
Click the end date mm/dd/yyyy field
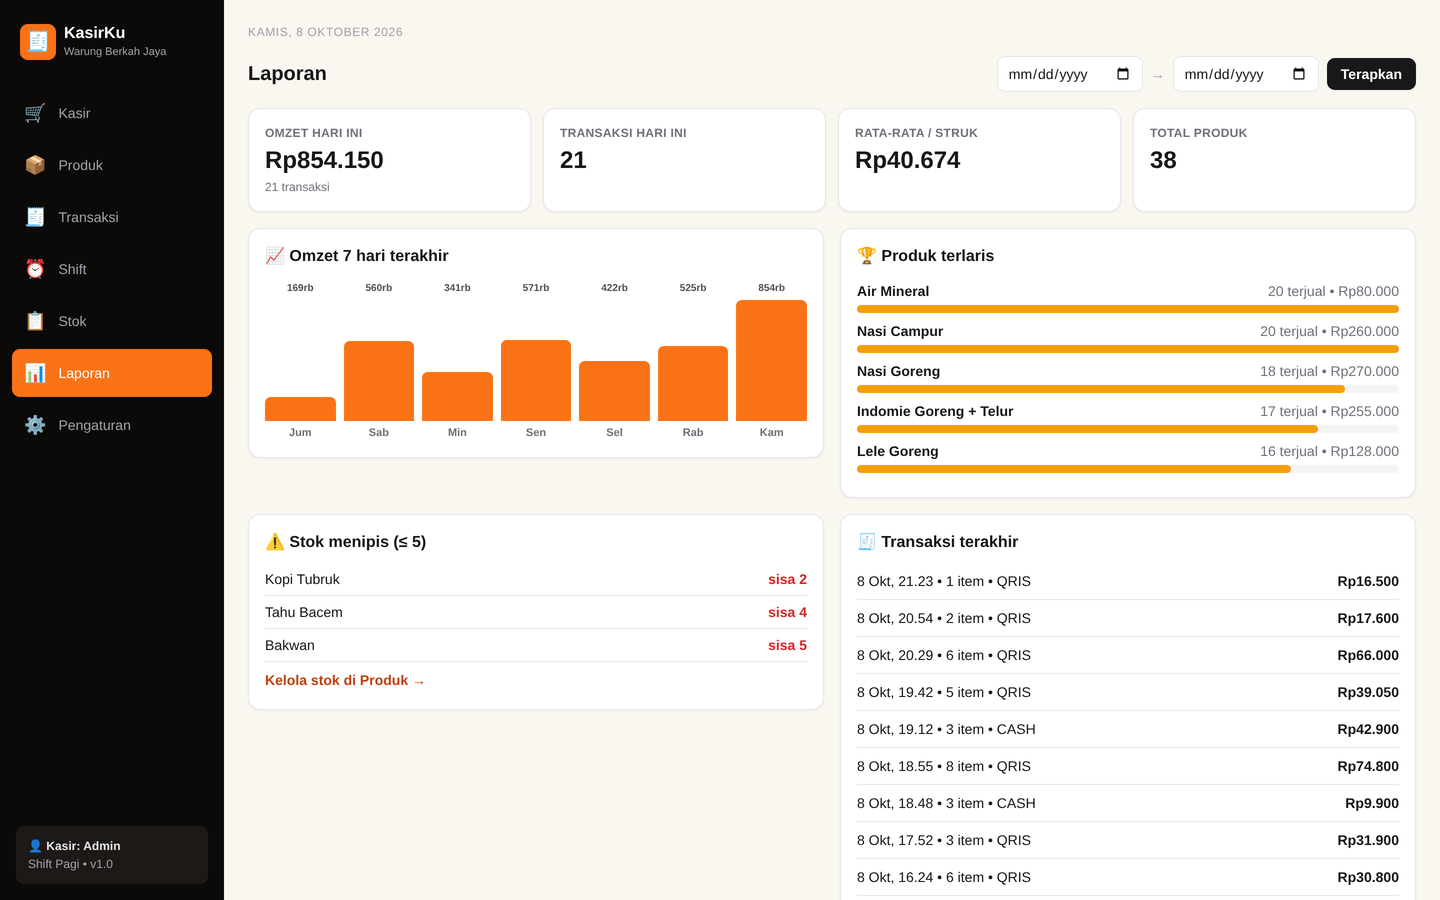click(1246, 74)
